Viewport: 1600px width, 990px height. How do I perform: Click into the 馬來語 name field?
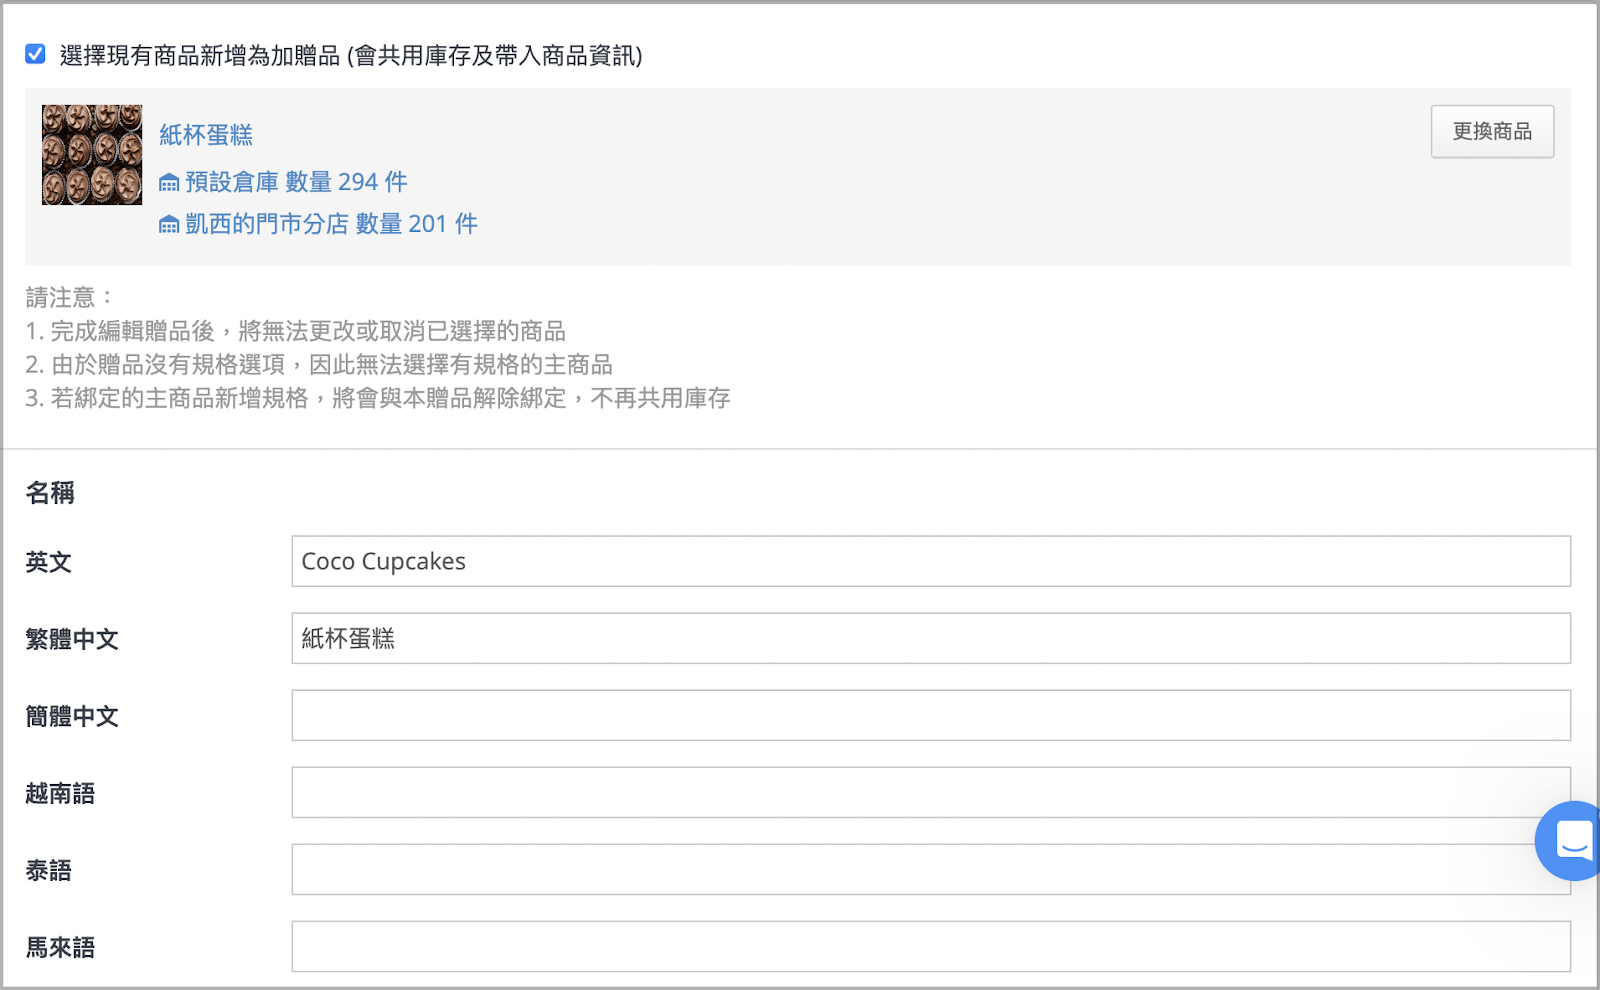pyautogui.click(x=931, y=946)
